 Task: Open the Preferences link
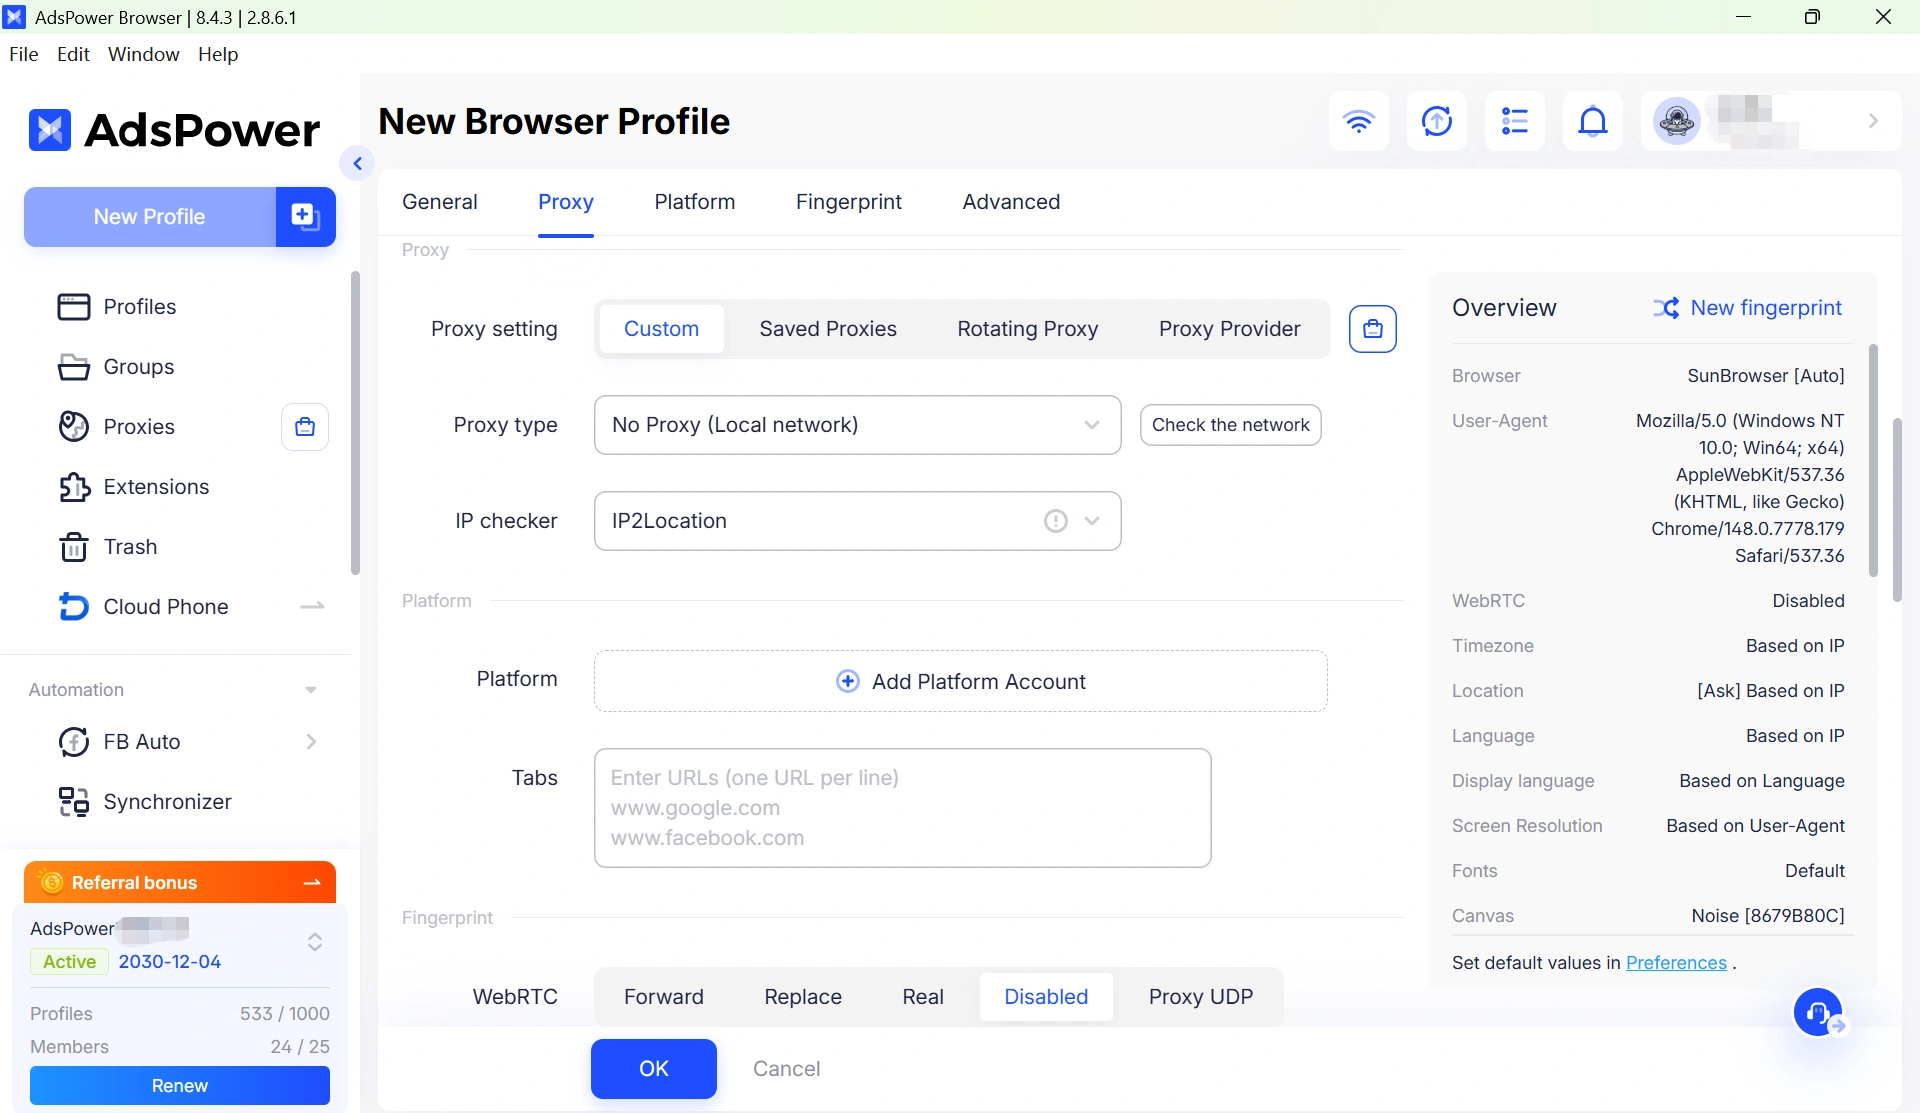pos(1676,963)
